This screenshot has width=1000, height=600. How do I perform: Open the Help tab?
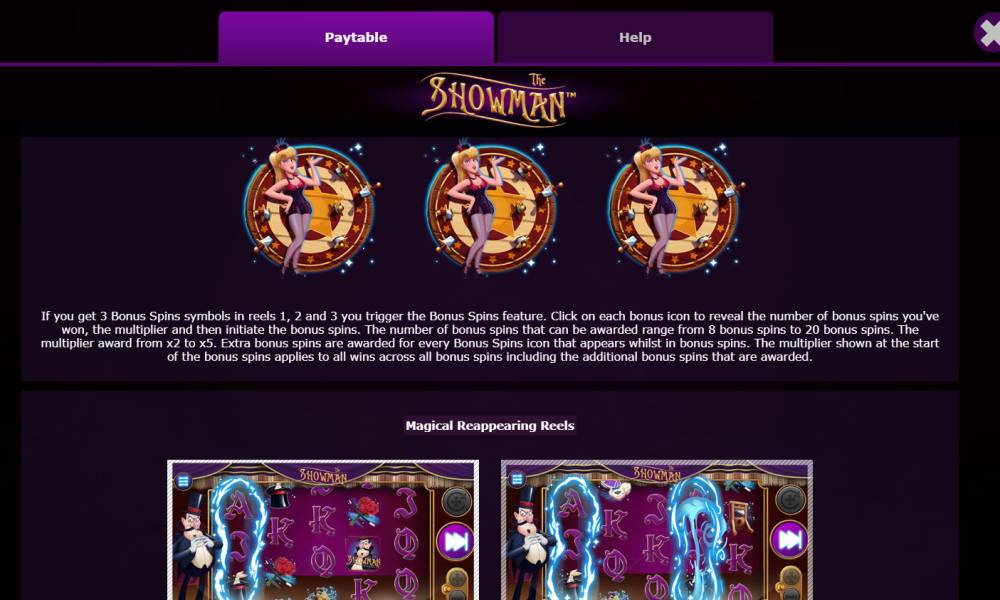point(635,37)
